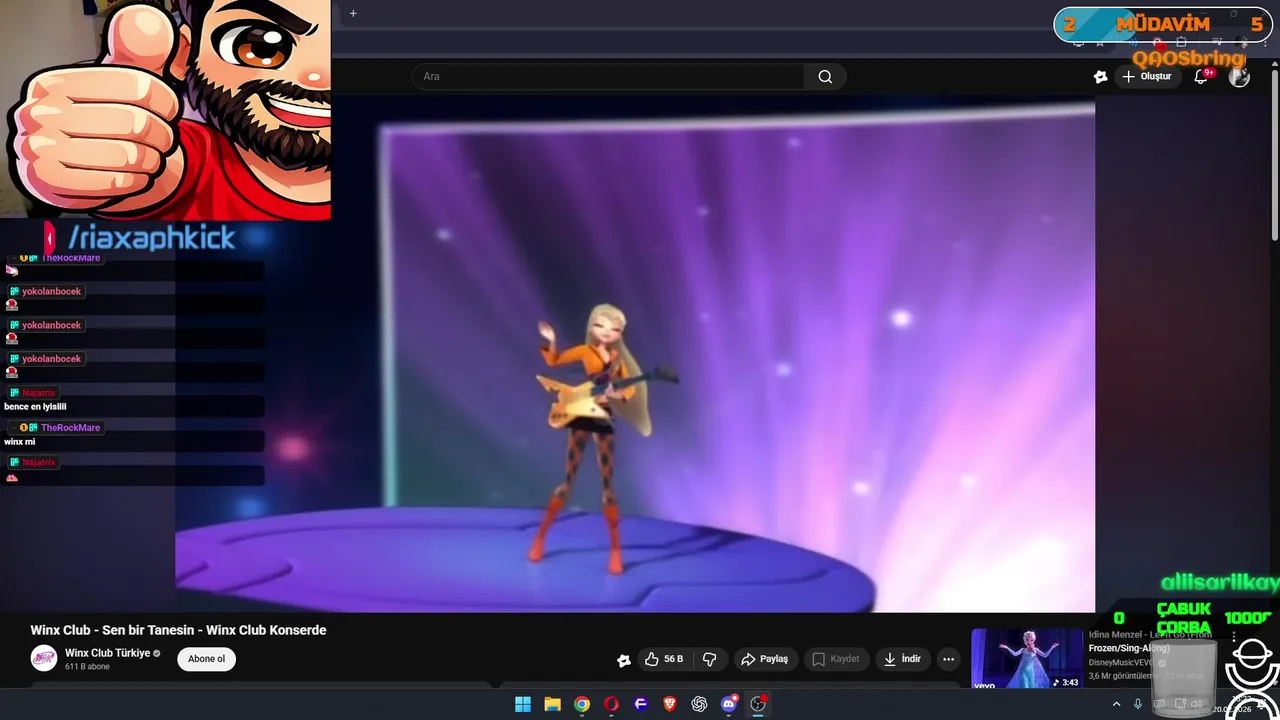
Task: Click the microphone tray icon
Action: point(1138,704)
